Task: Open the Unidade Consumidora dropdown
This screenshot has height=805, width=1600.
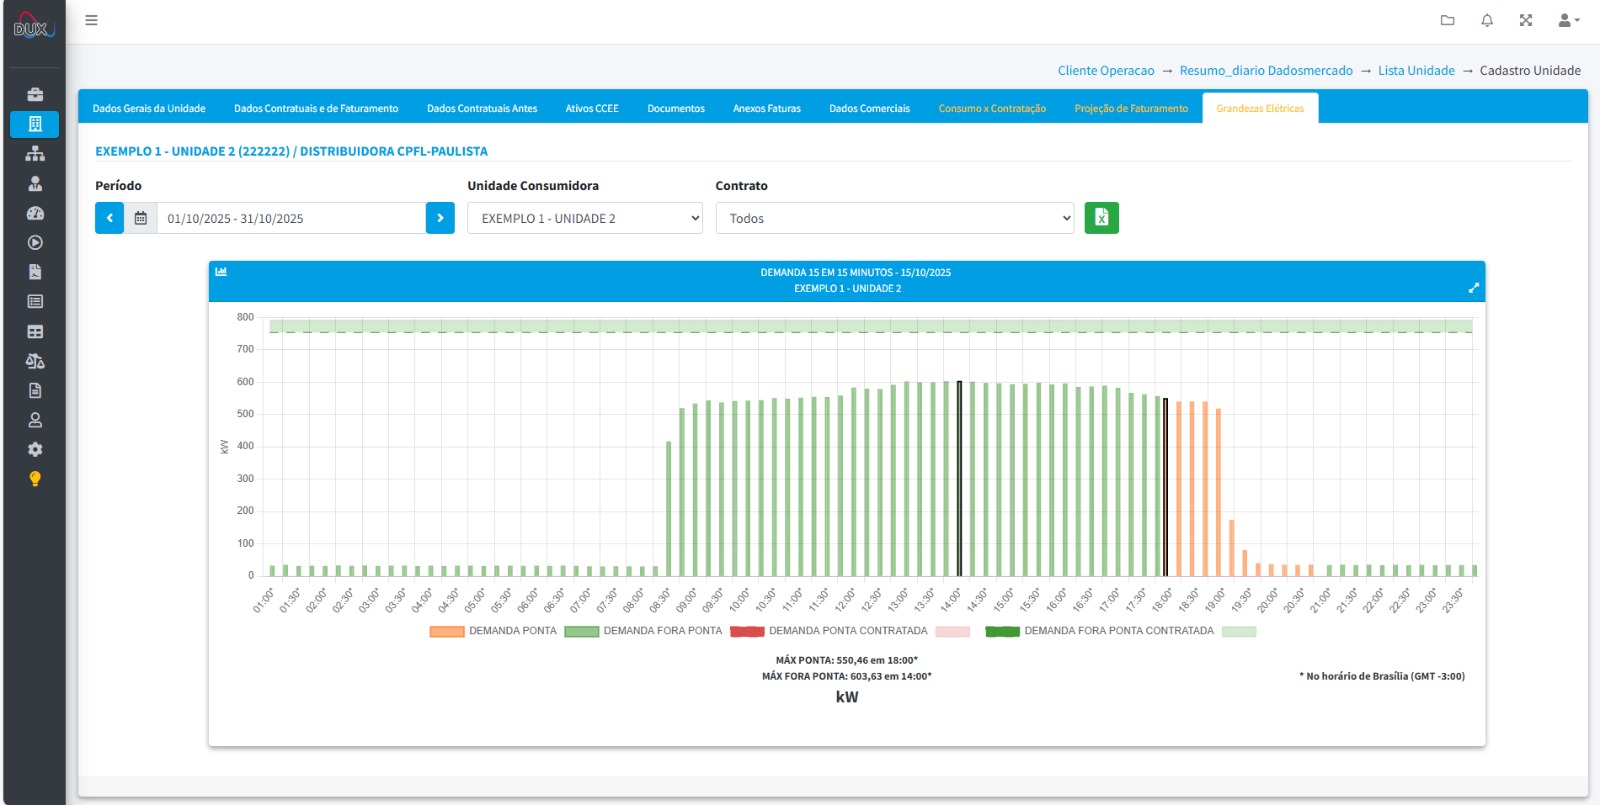Action: click(x=585, y=218)
